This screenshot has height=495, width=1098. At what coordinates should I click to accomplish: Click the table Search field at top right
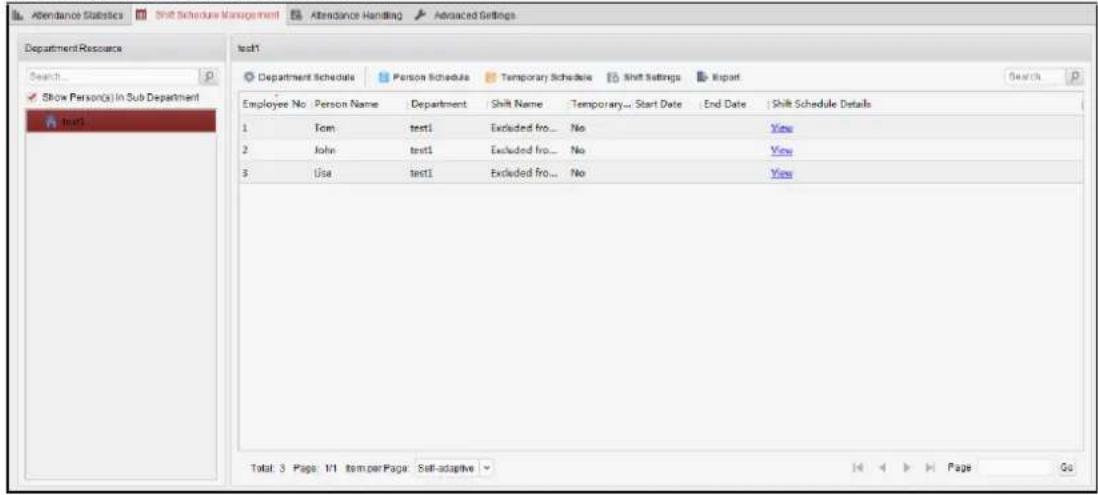(x=1035, y=76)
